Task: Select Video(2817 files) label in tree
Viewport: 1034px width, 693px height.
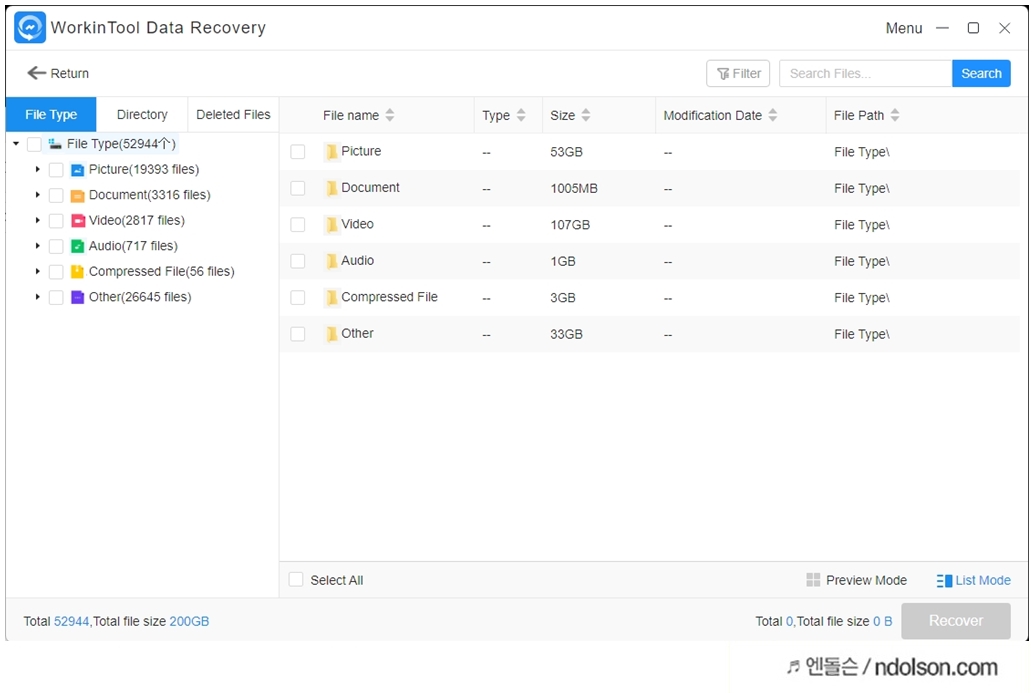Action: (137, 221)
